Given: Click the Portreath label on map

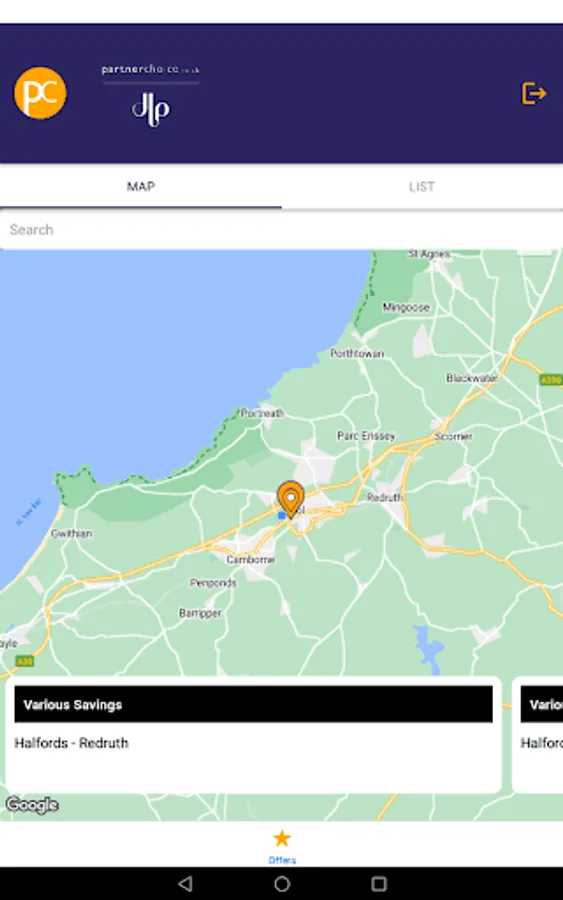Looking at the screenshot, I should [262, 413].
